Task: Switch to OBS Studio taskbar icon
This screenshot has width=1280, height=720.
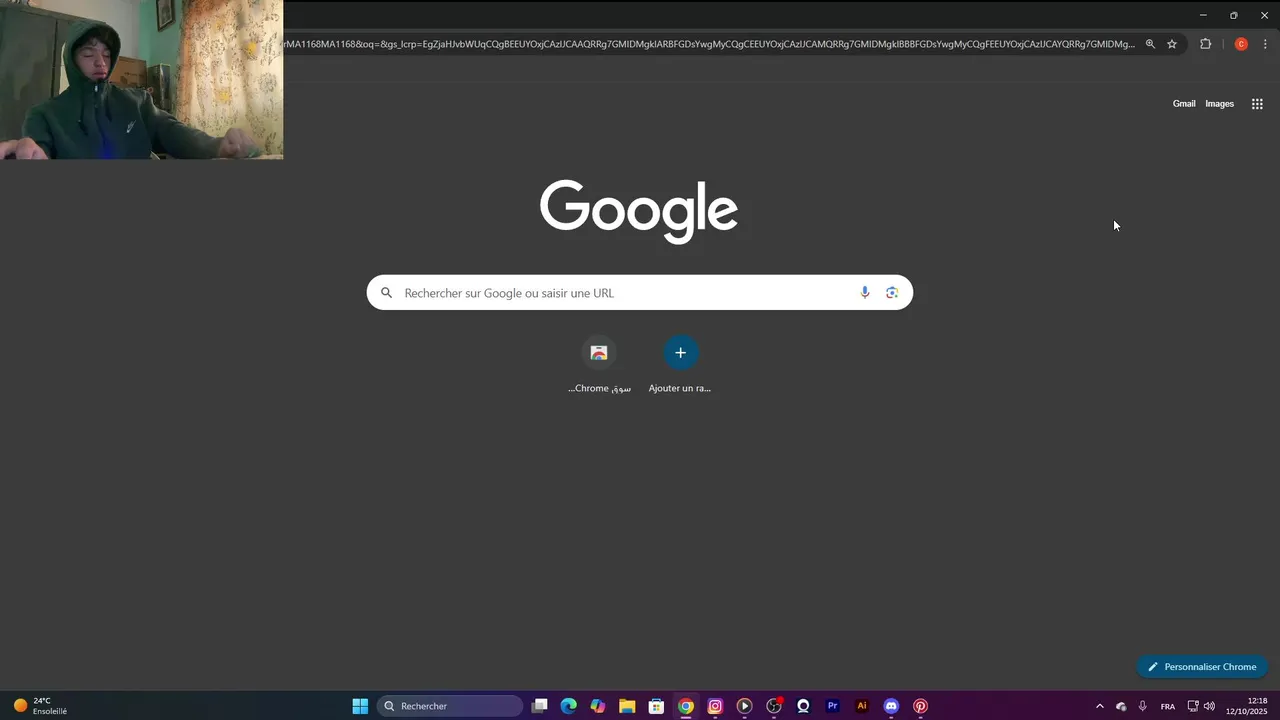Action: click(774, 706)
